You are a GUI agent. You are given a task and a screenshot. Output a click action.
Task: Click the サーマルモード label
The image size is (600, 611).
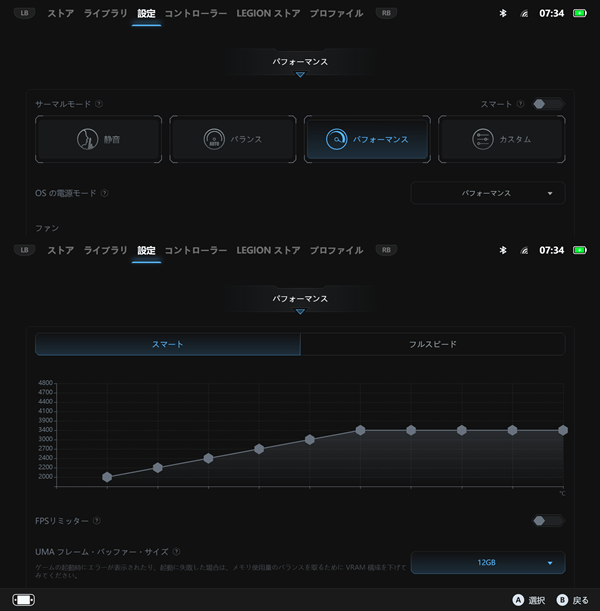click(x=63, y=104)
